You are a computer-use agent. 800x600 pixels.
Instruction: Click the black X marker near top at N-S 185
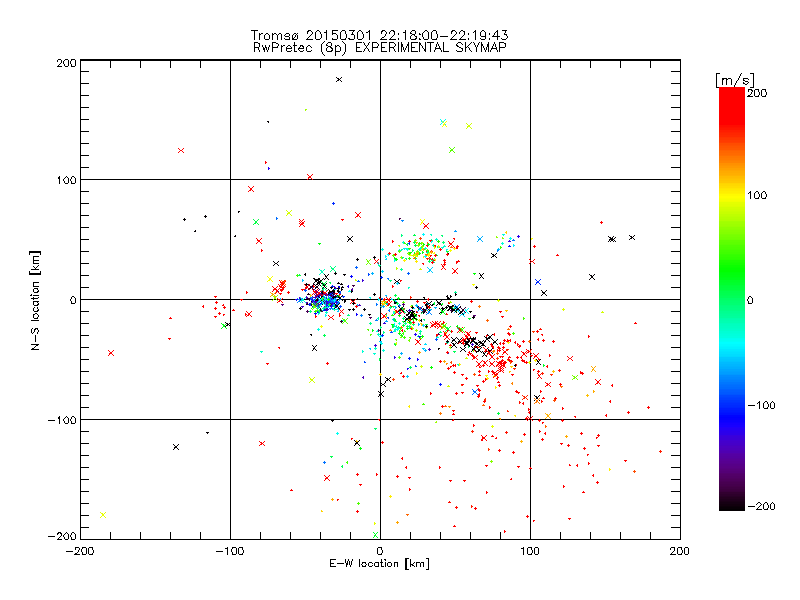pyautogui.click(x=339, y=80)
